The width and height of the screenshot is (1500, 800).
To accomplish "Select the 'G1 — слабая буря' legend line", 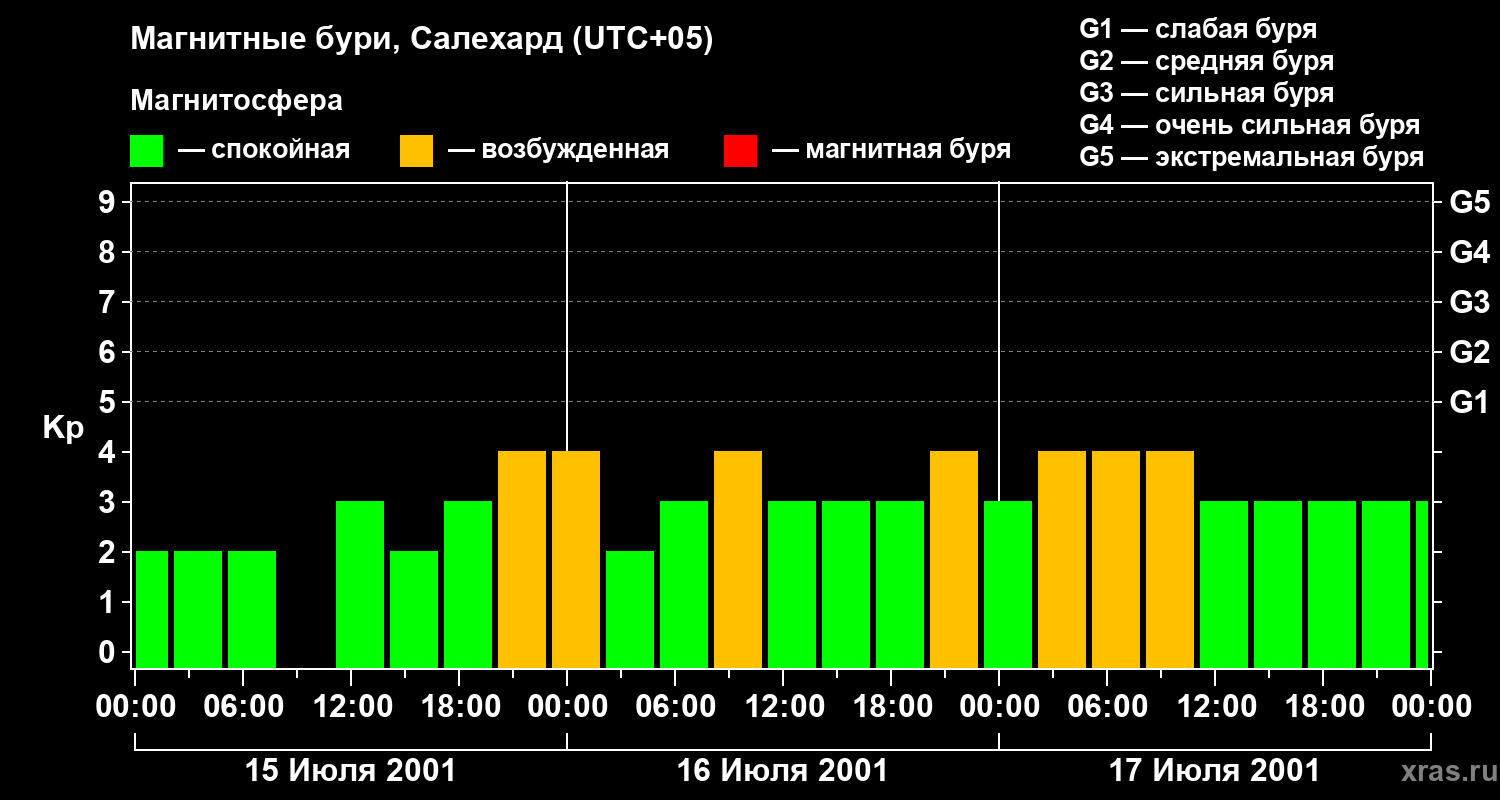I will [1198, 29].
